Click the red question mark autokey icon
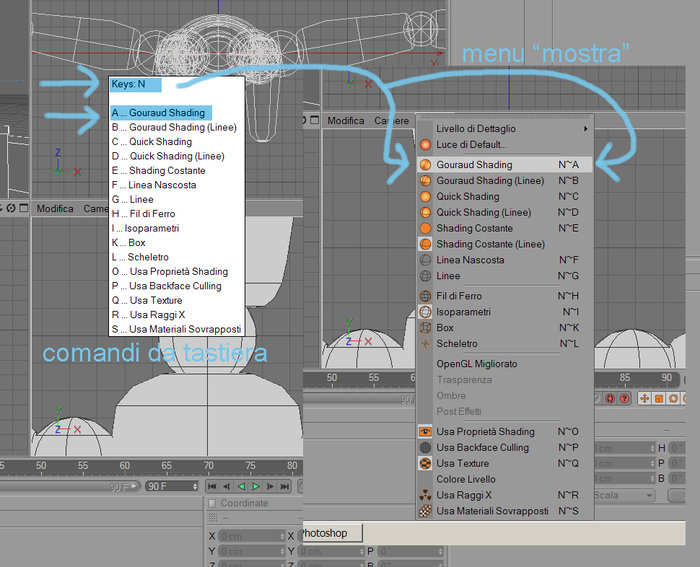This screenshot has height=567, width=700. (625, 398)
